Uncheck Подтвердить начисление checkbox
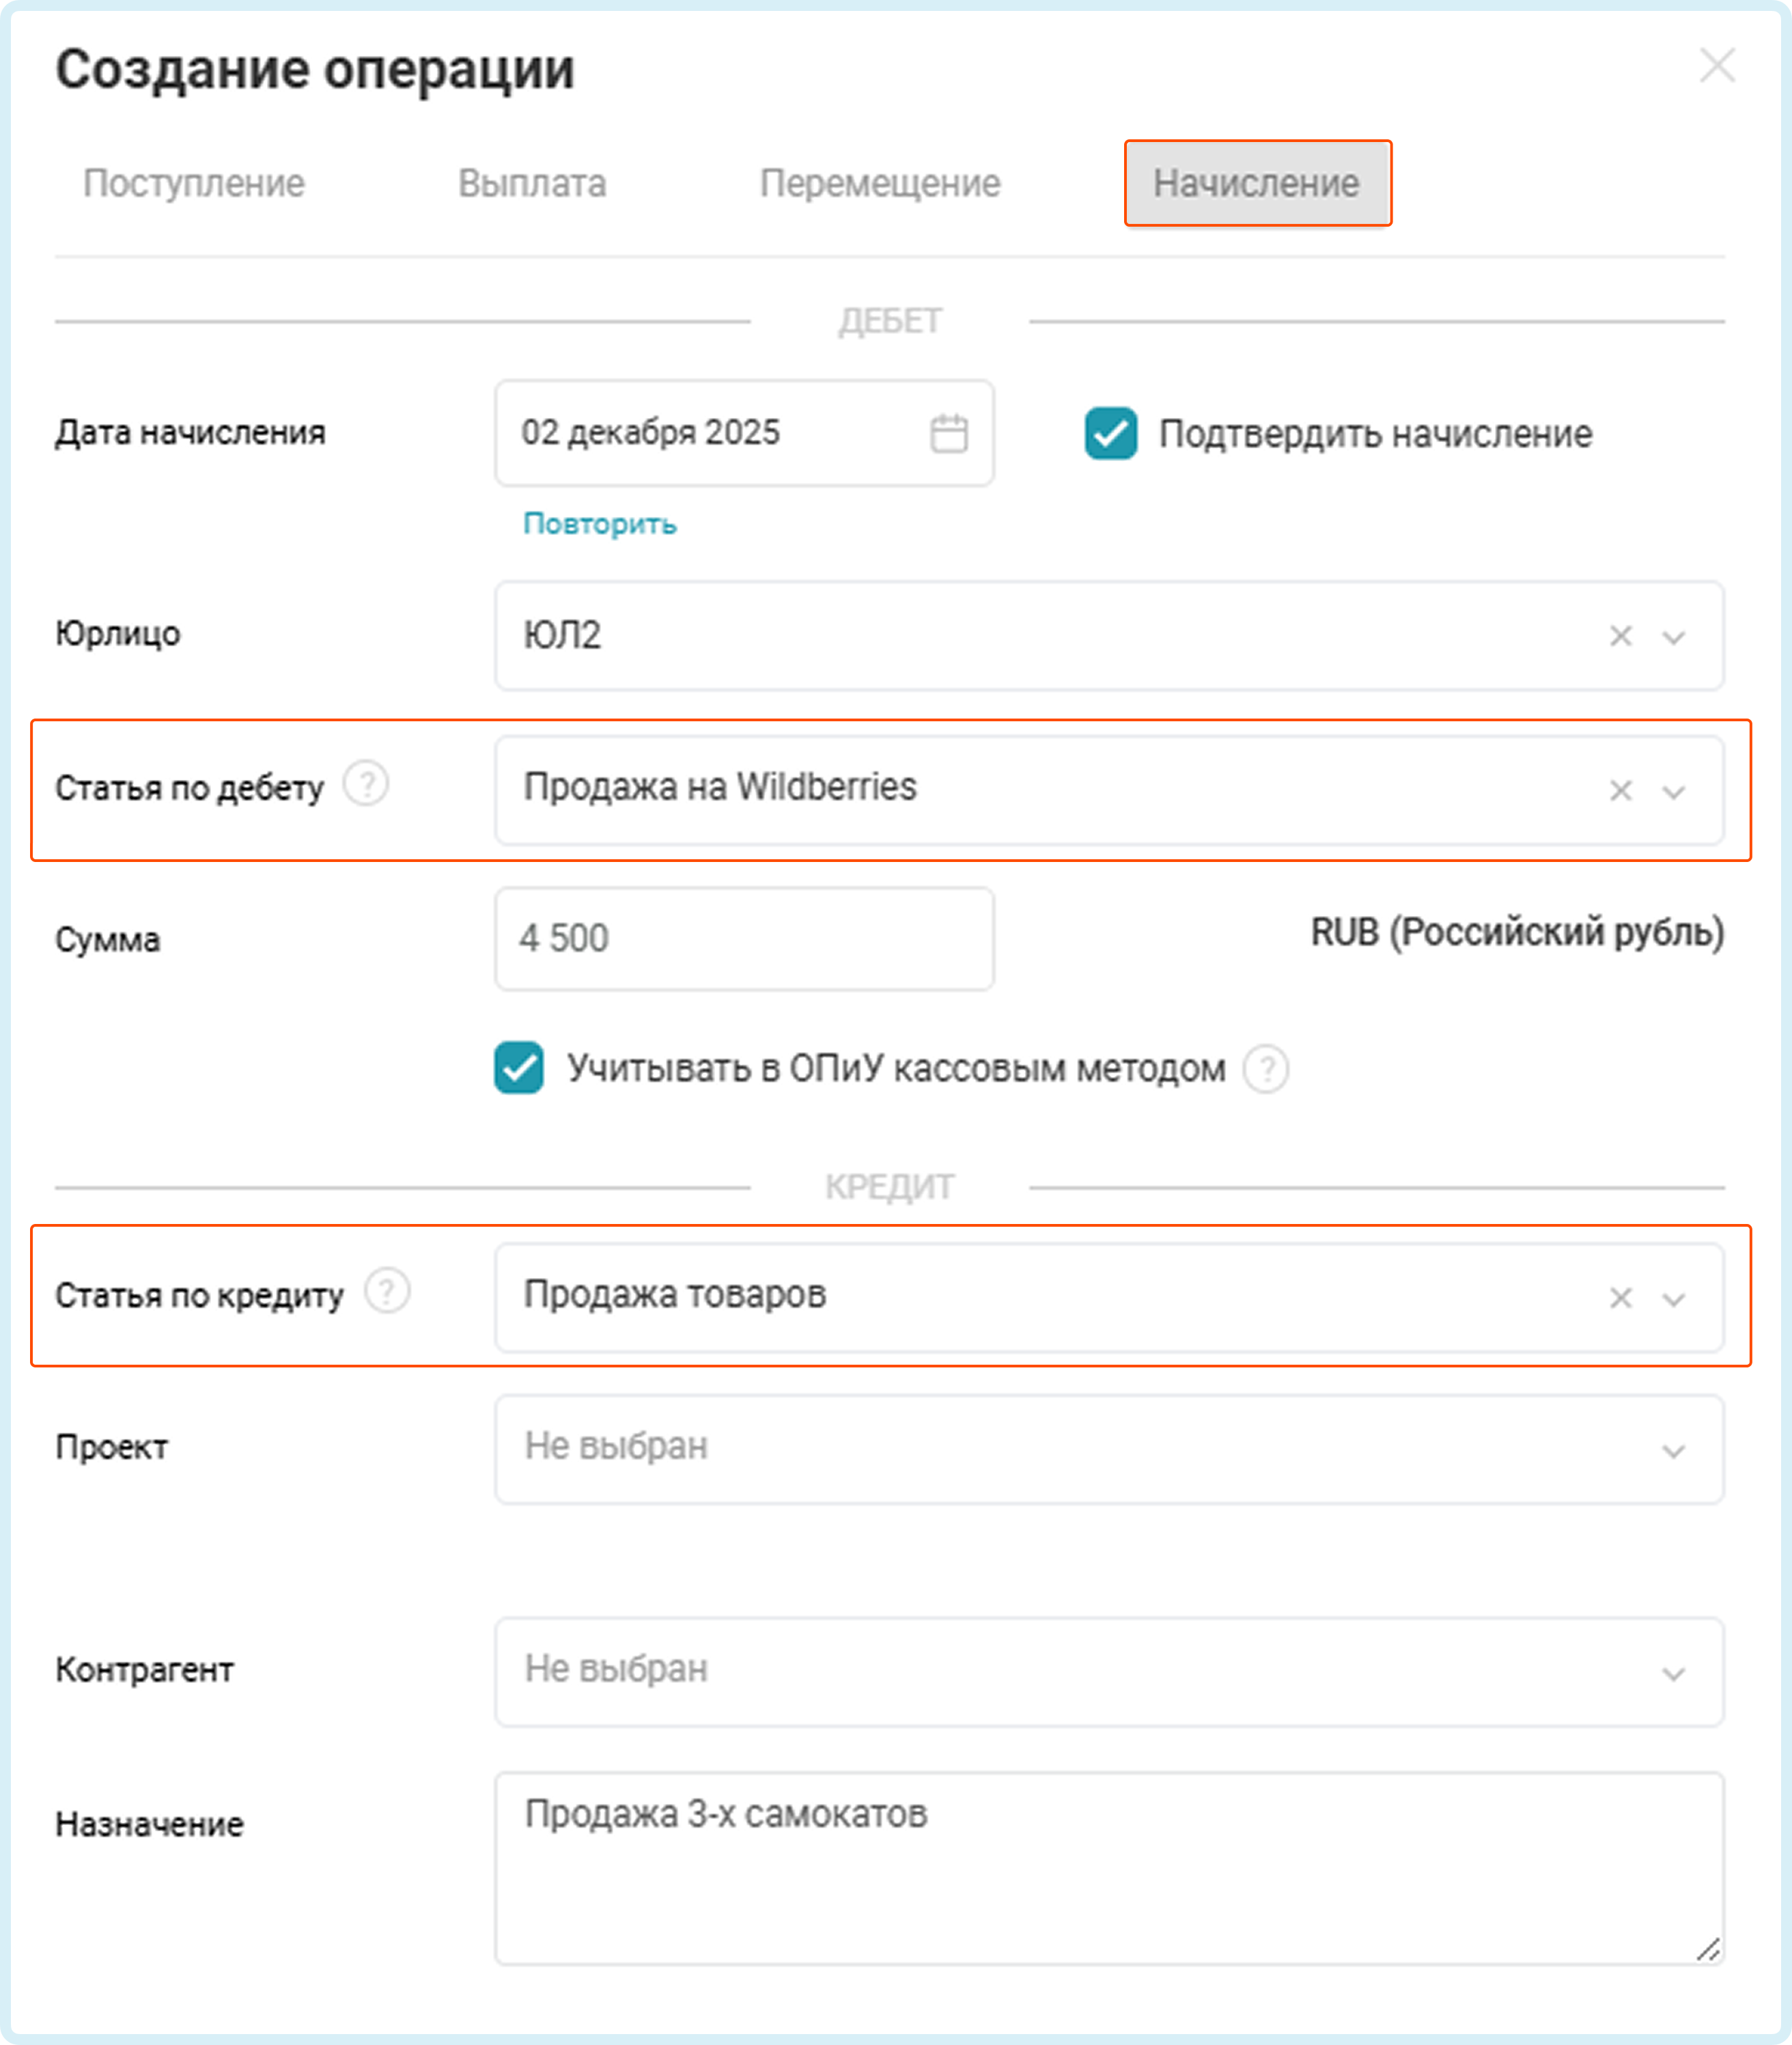Viewport: 1792px width, 2045px height. [x=1110, y=434]
